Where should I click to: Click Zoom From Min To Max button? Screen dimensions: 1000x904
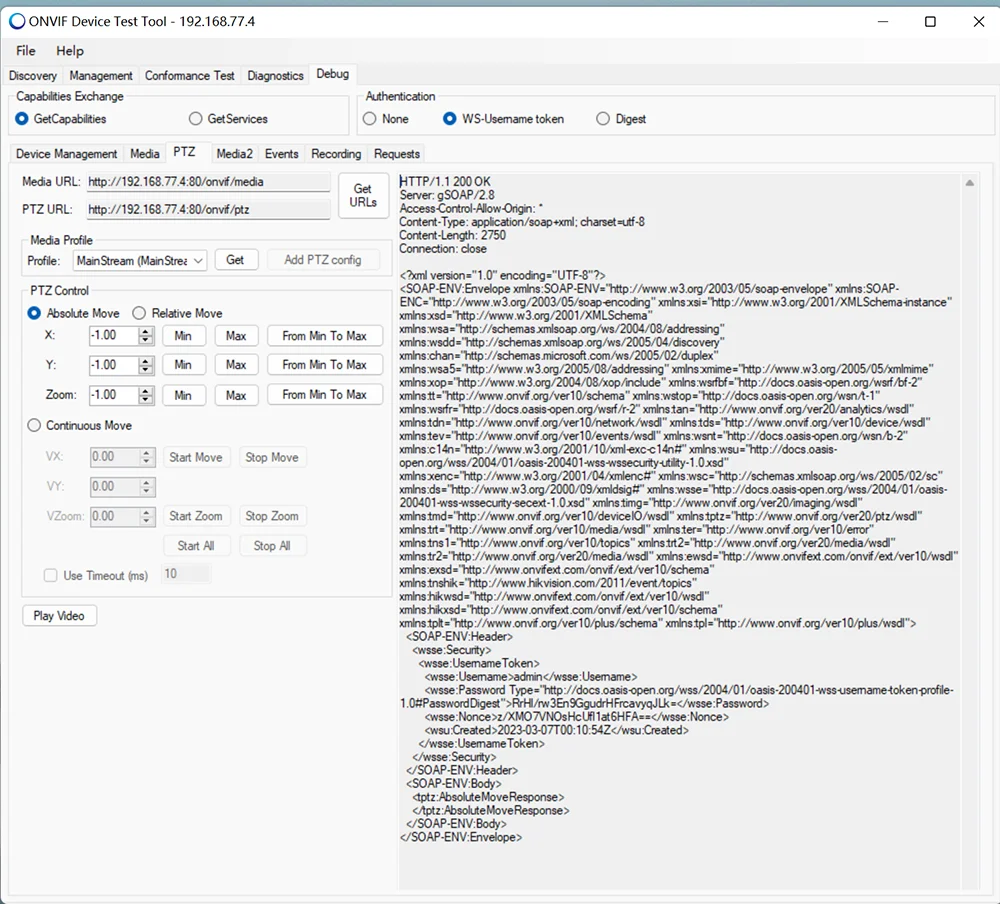click(325, 395)
